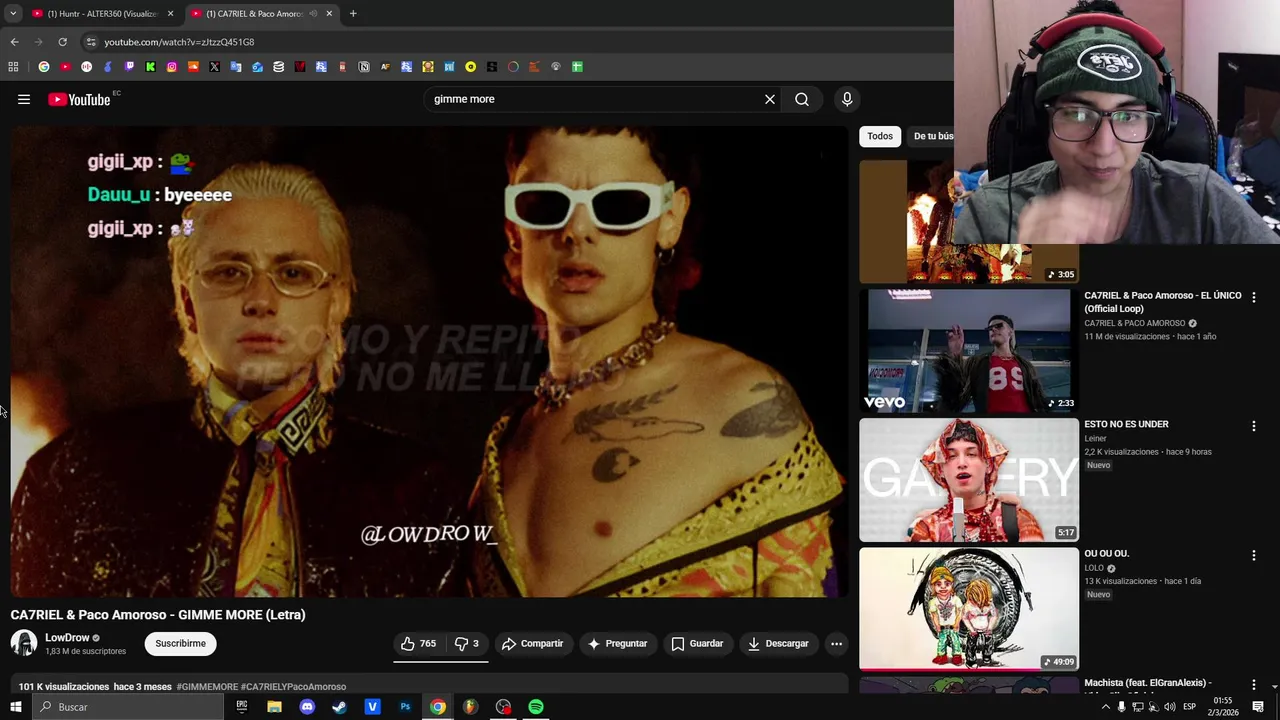Open options for ESTO NO ES UNDER
This screenshot has height=720, width=1280.
[1253, 426]
